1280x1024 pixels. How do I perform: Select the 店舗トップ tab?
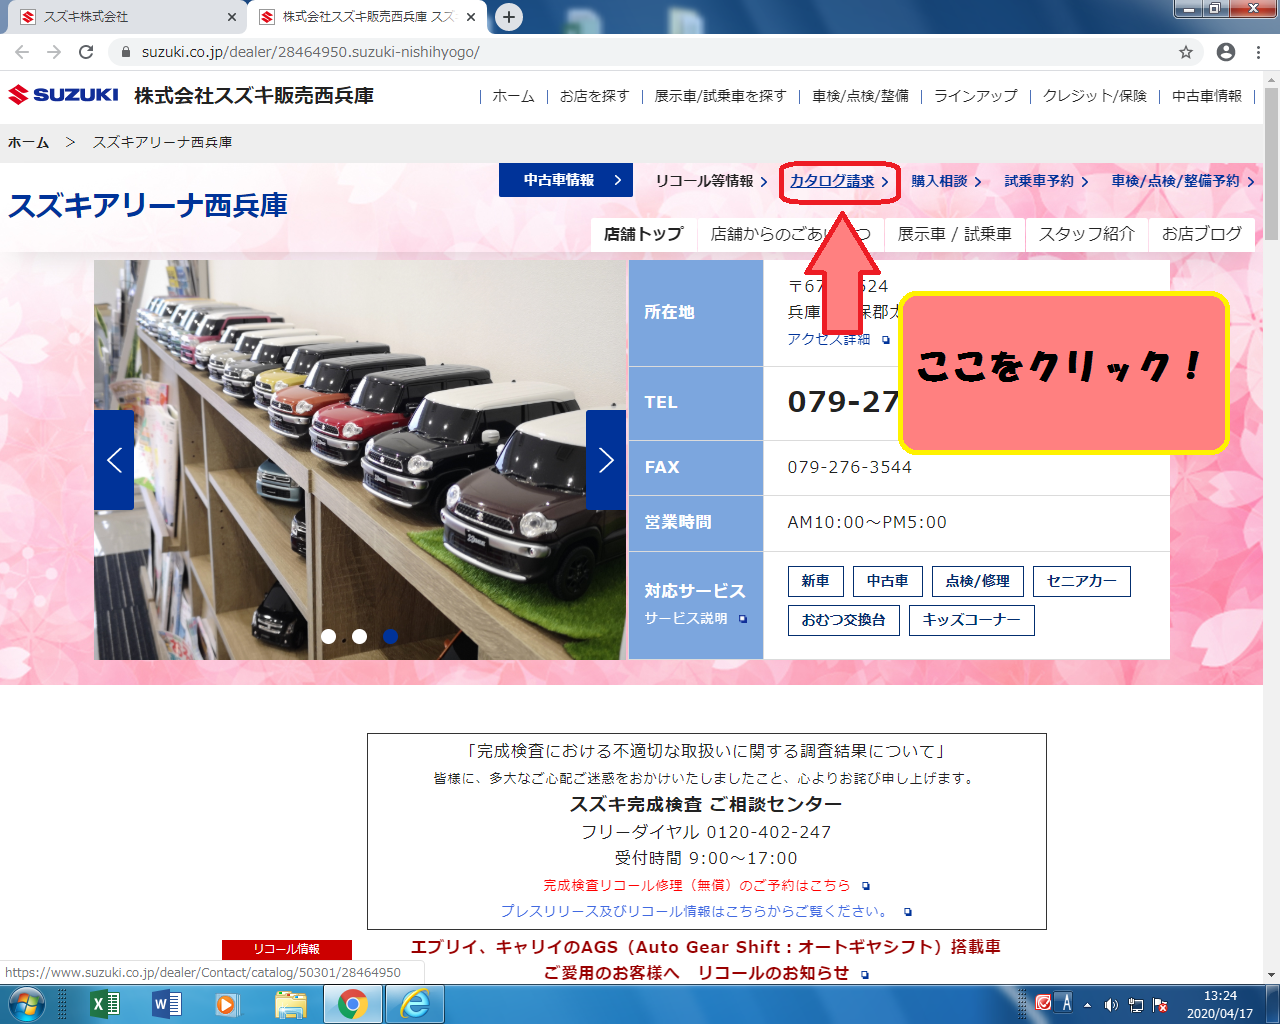[644, 234]
